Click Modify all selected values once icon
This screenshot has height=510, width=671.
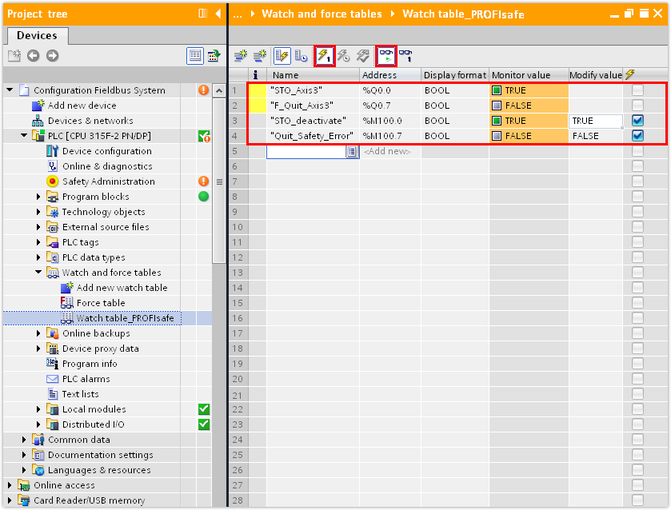(x=324, y=56)
